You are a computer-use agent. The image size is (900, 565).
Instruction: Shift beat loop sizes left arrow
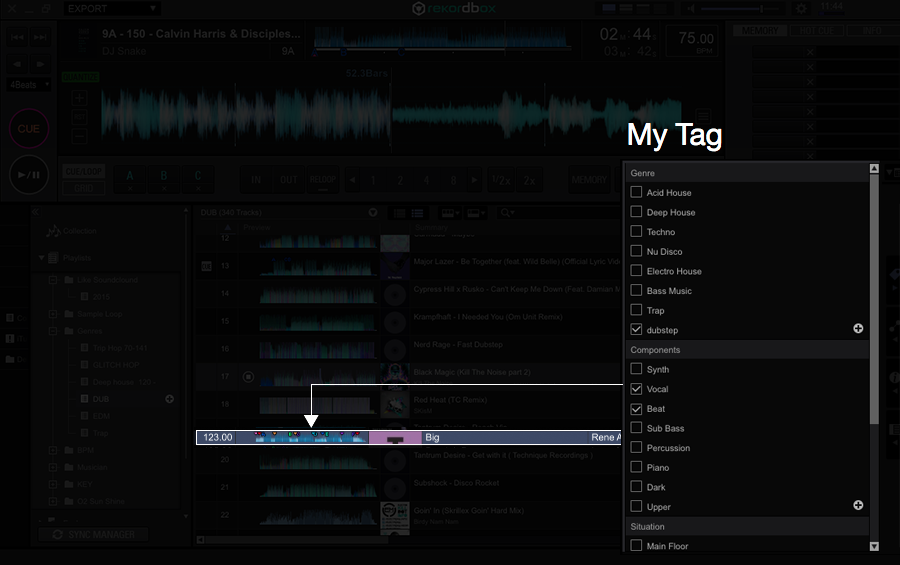pyautogui.click(x=352, y=180)
